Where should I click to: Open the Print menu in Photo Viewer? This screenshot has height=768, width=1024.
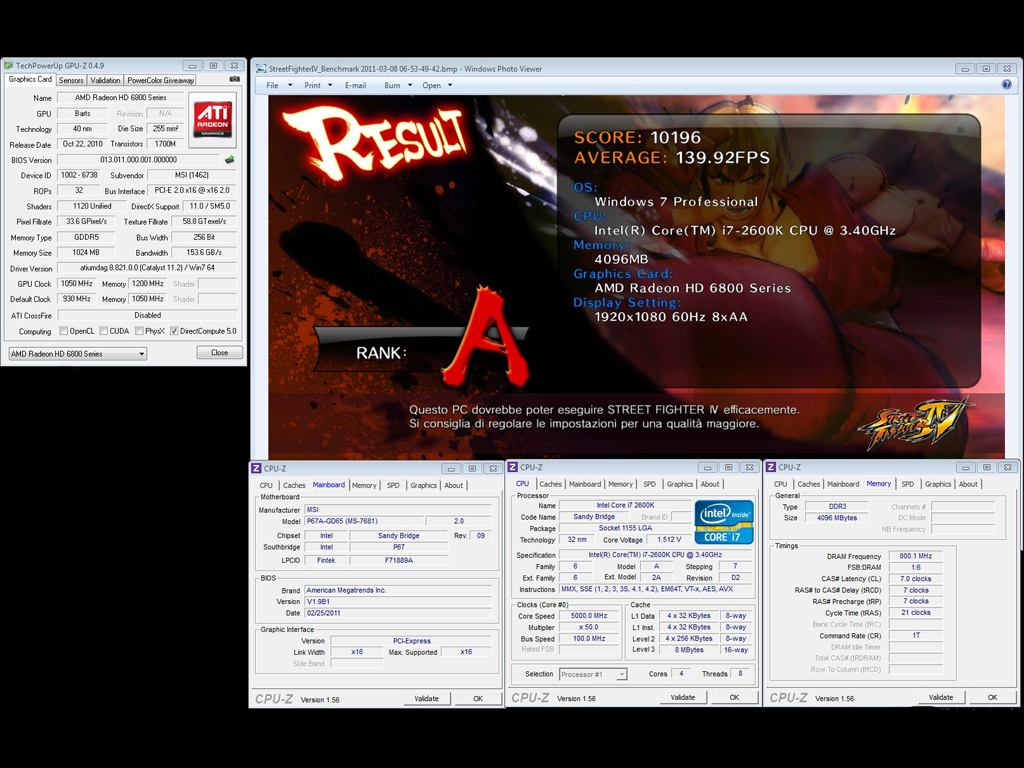click(318, 86)
